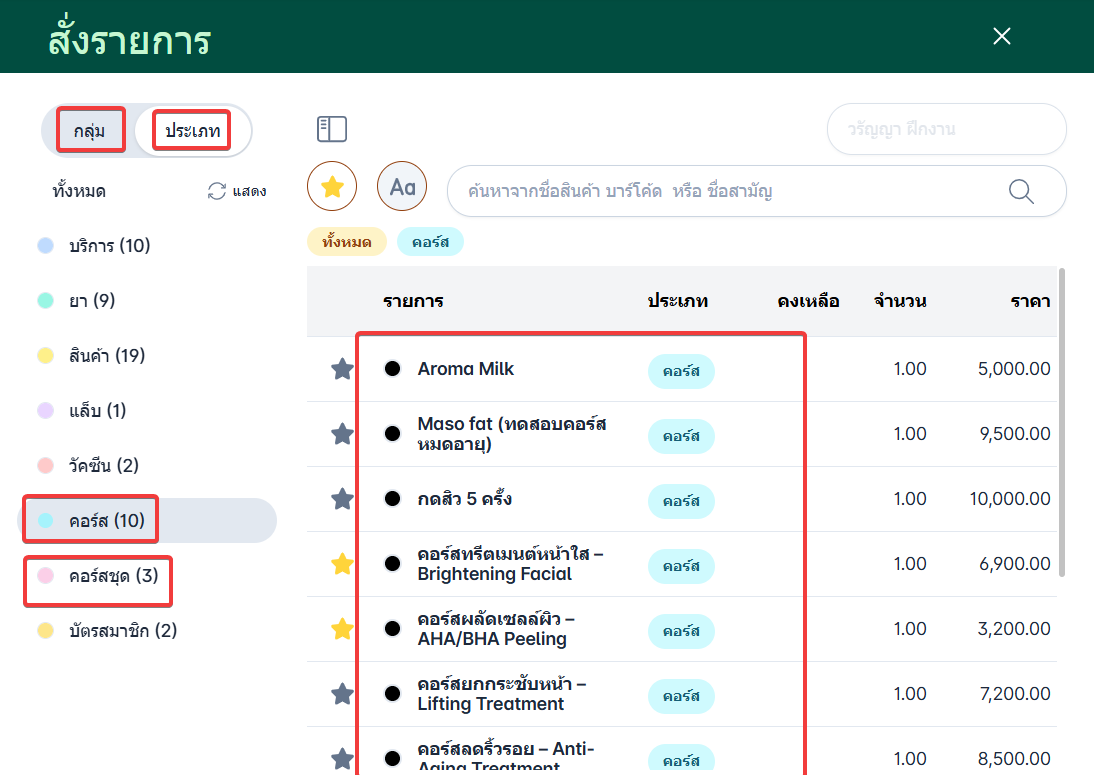
Task: Click price 7,200.00 cell
Action: tap(1014, 694)
